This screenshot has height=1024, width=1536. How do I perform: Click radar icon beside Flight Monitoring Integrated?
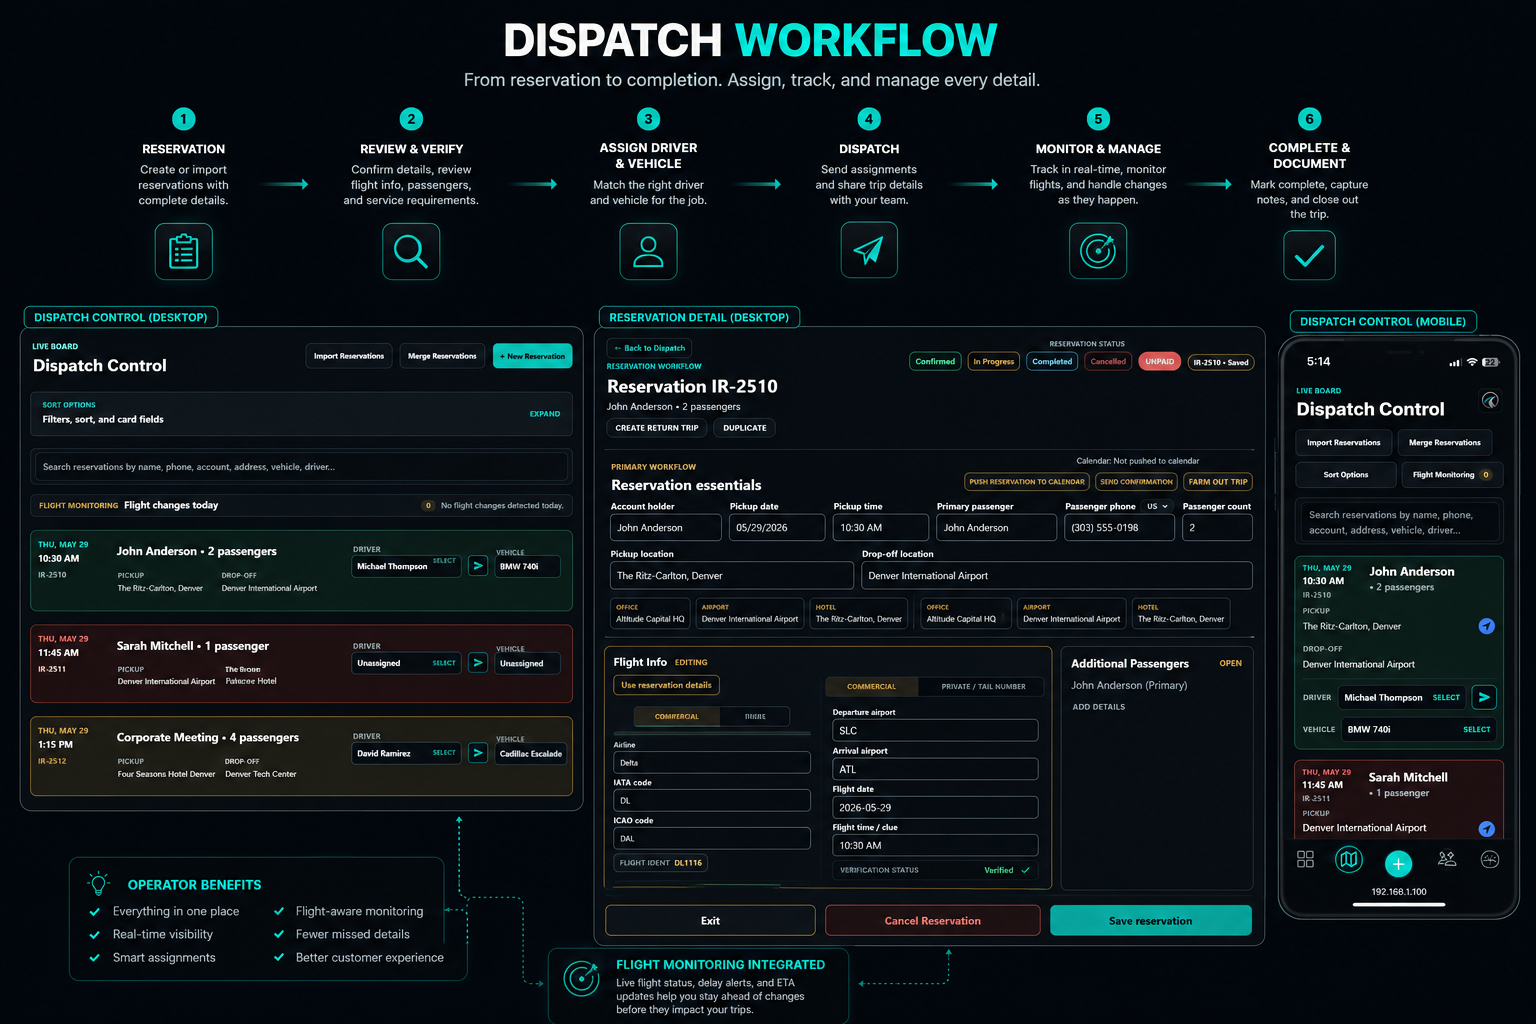tap(581, 978)
